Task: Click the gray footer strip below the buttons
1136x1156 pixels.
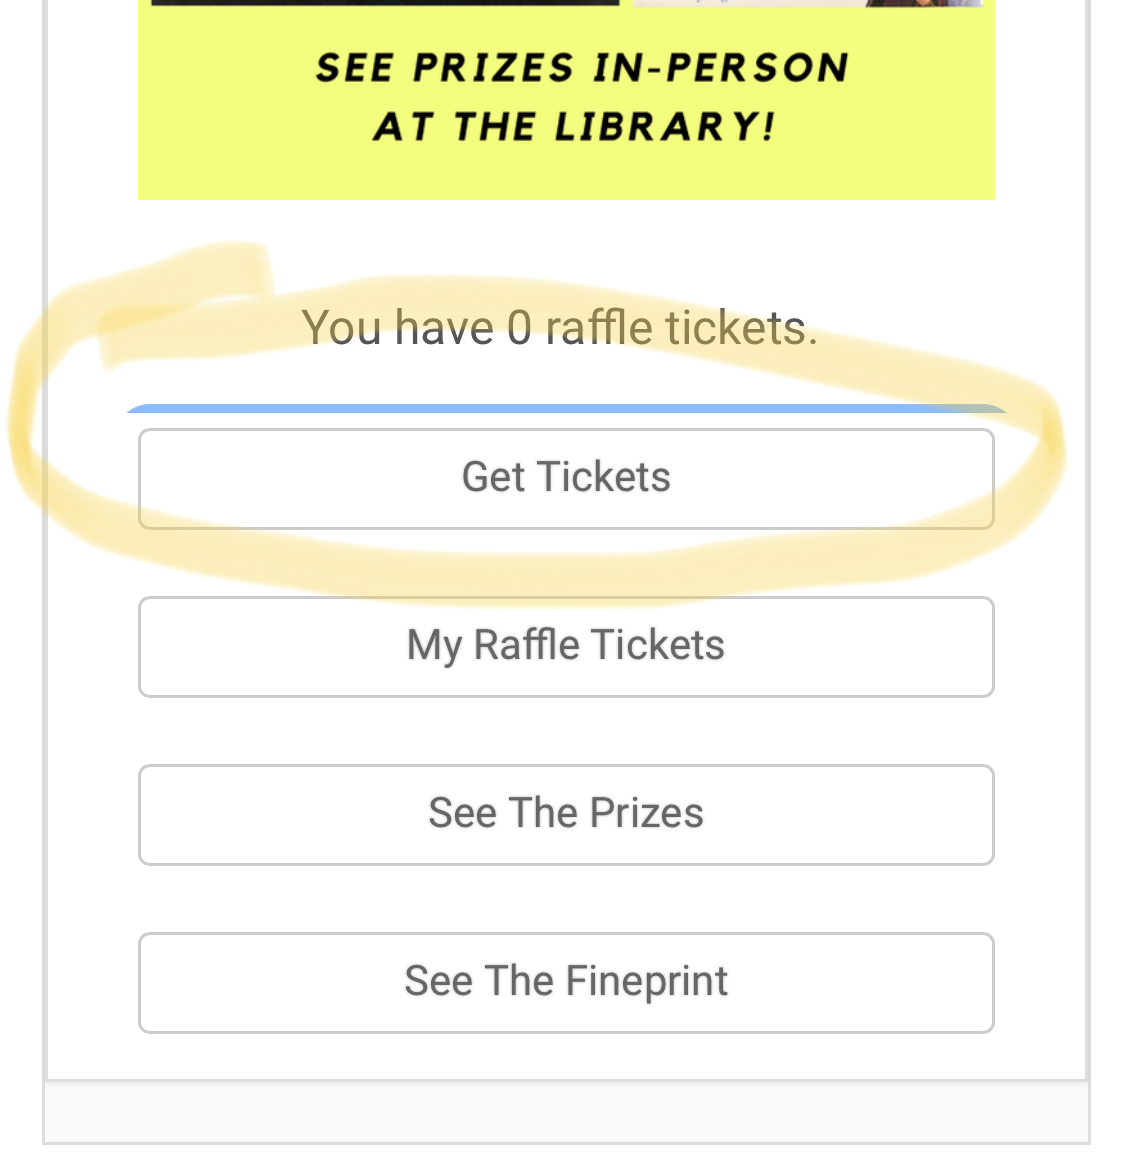Action: (566, 1111)
